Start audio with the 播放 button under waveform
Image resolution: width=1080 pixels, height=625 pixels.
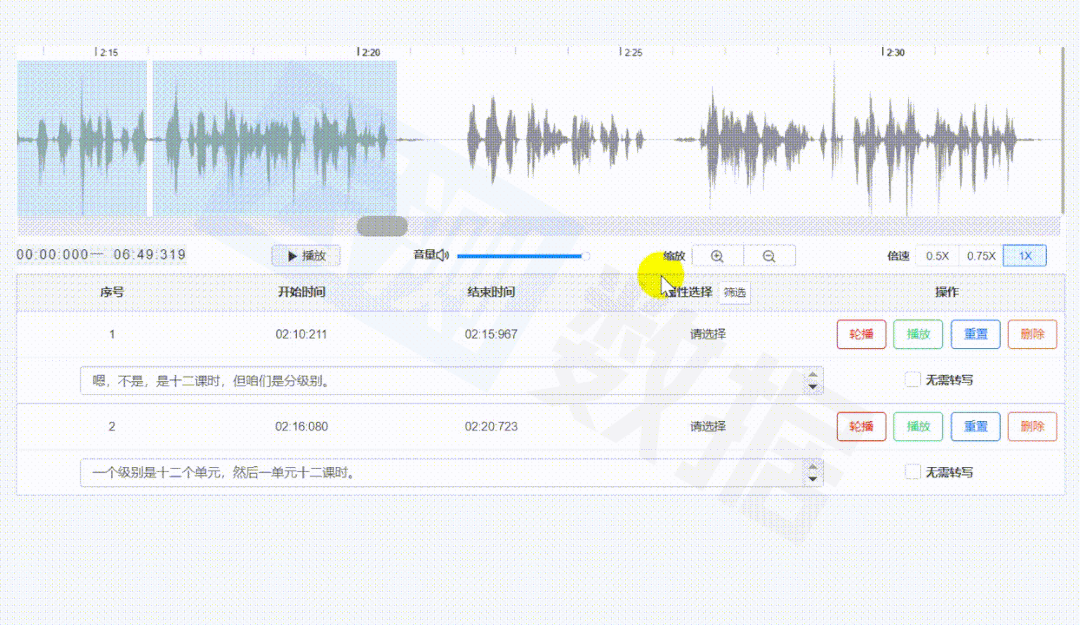coord(306,256)
